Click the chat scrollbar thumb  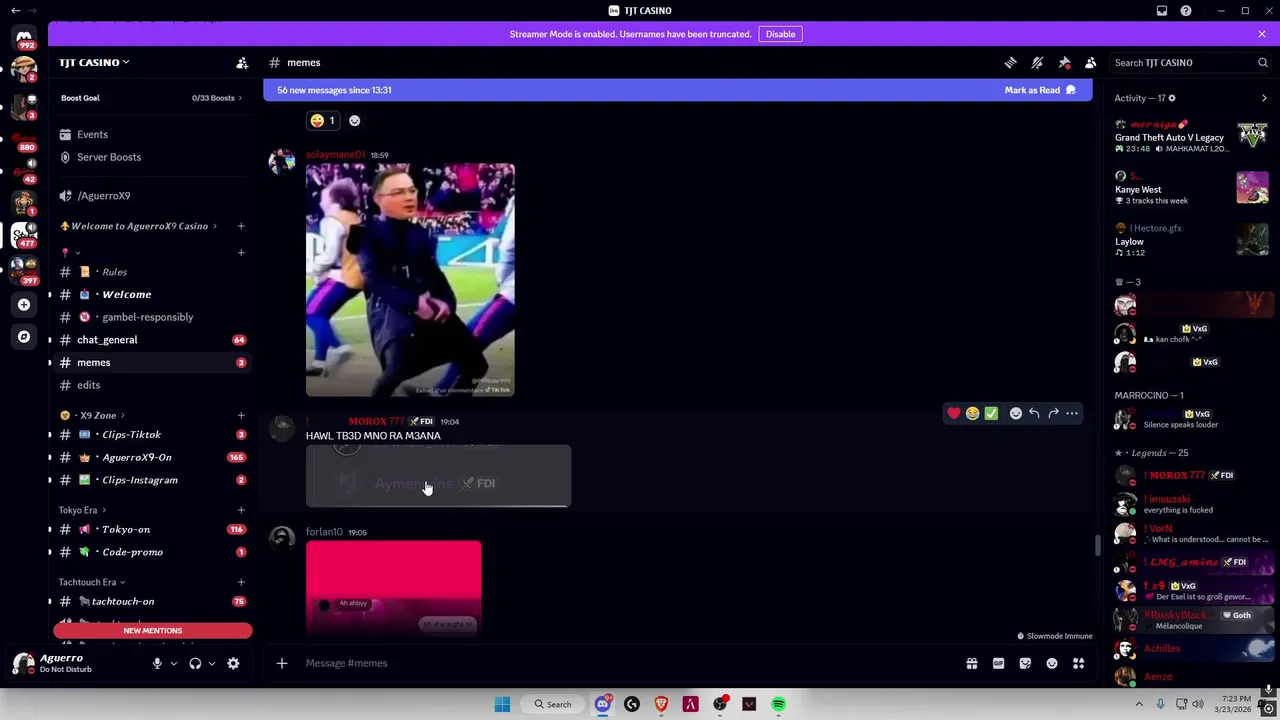coord(1097,545)
